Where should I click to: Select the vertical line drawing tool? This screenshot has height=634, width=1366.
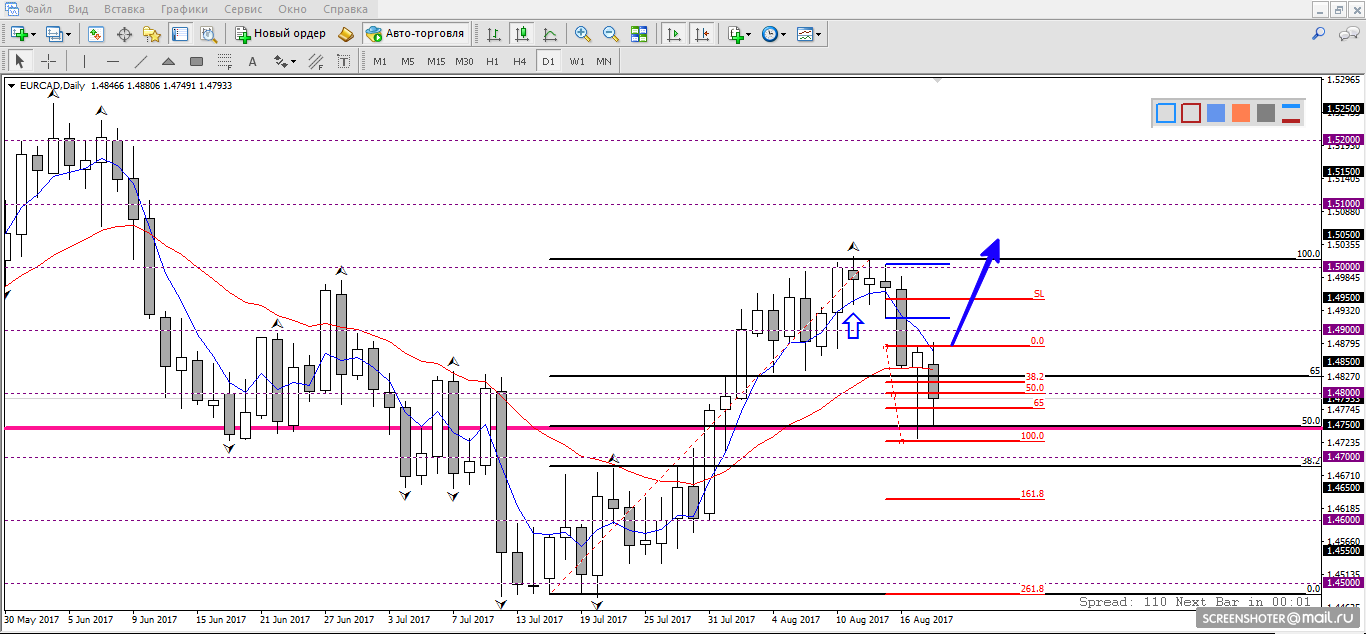coord(84,61)
